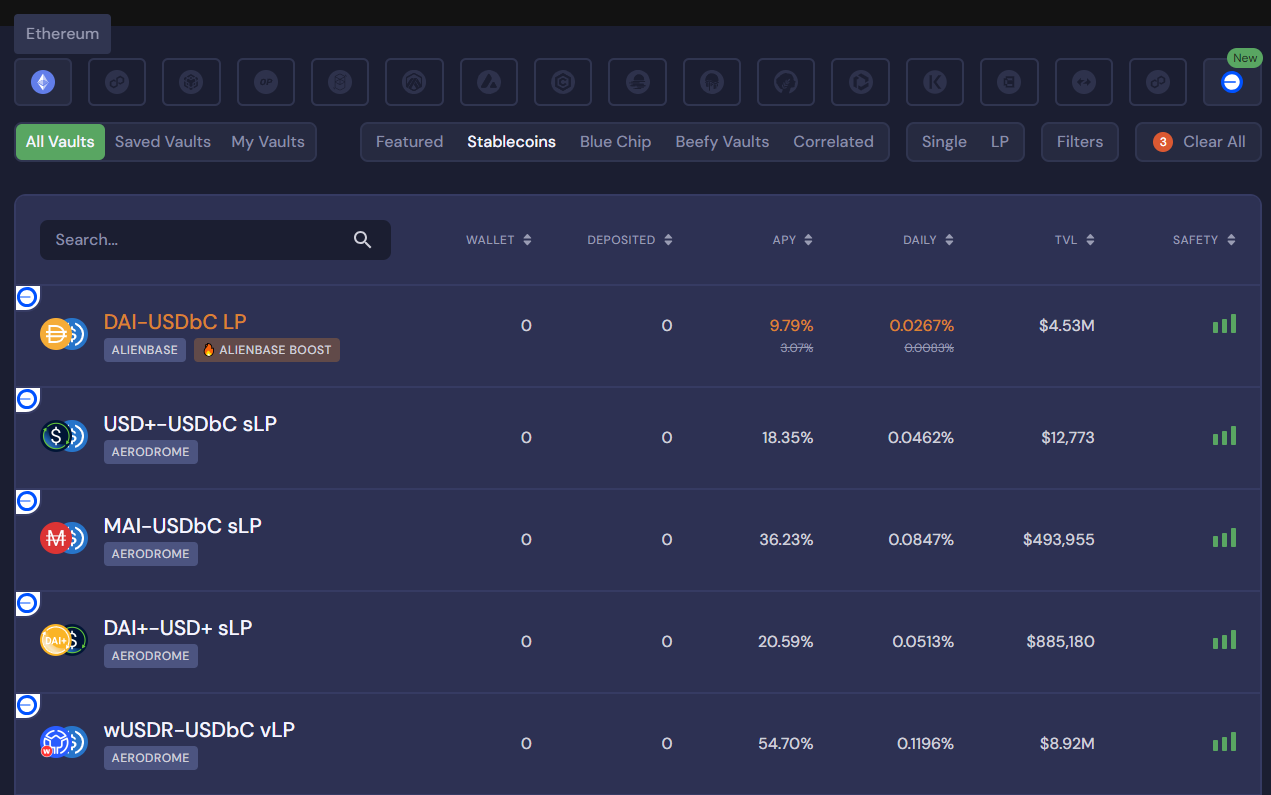Clear All active filters
Screen dimensions: 1271x795
click(x=1198, y=142)
